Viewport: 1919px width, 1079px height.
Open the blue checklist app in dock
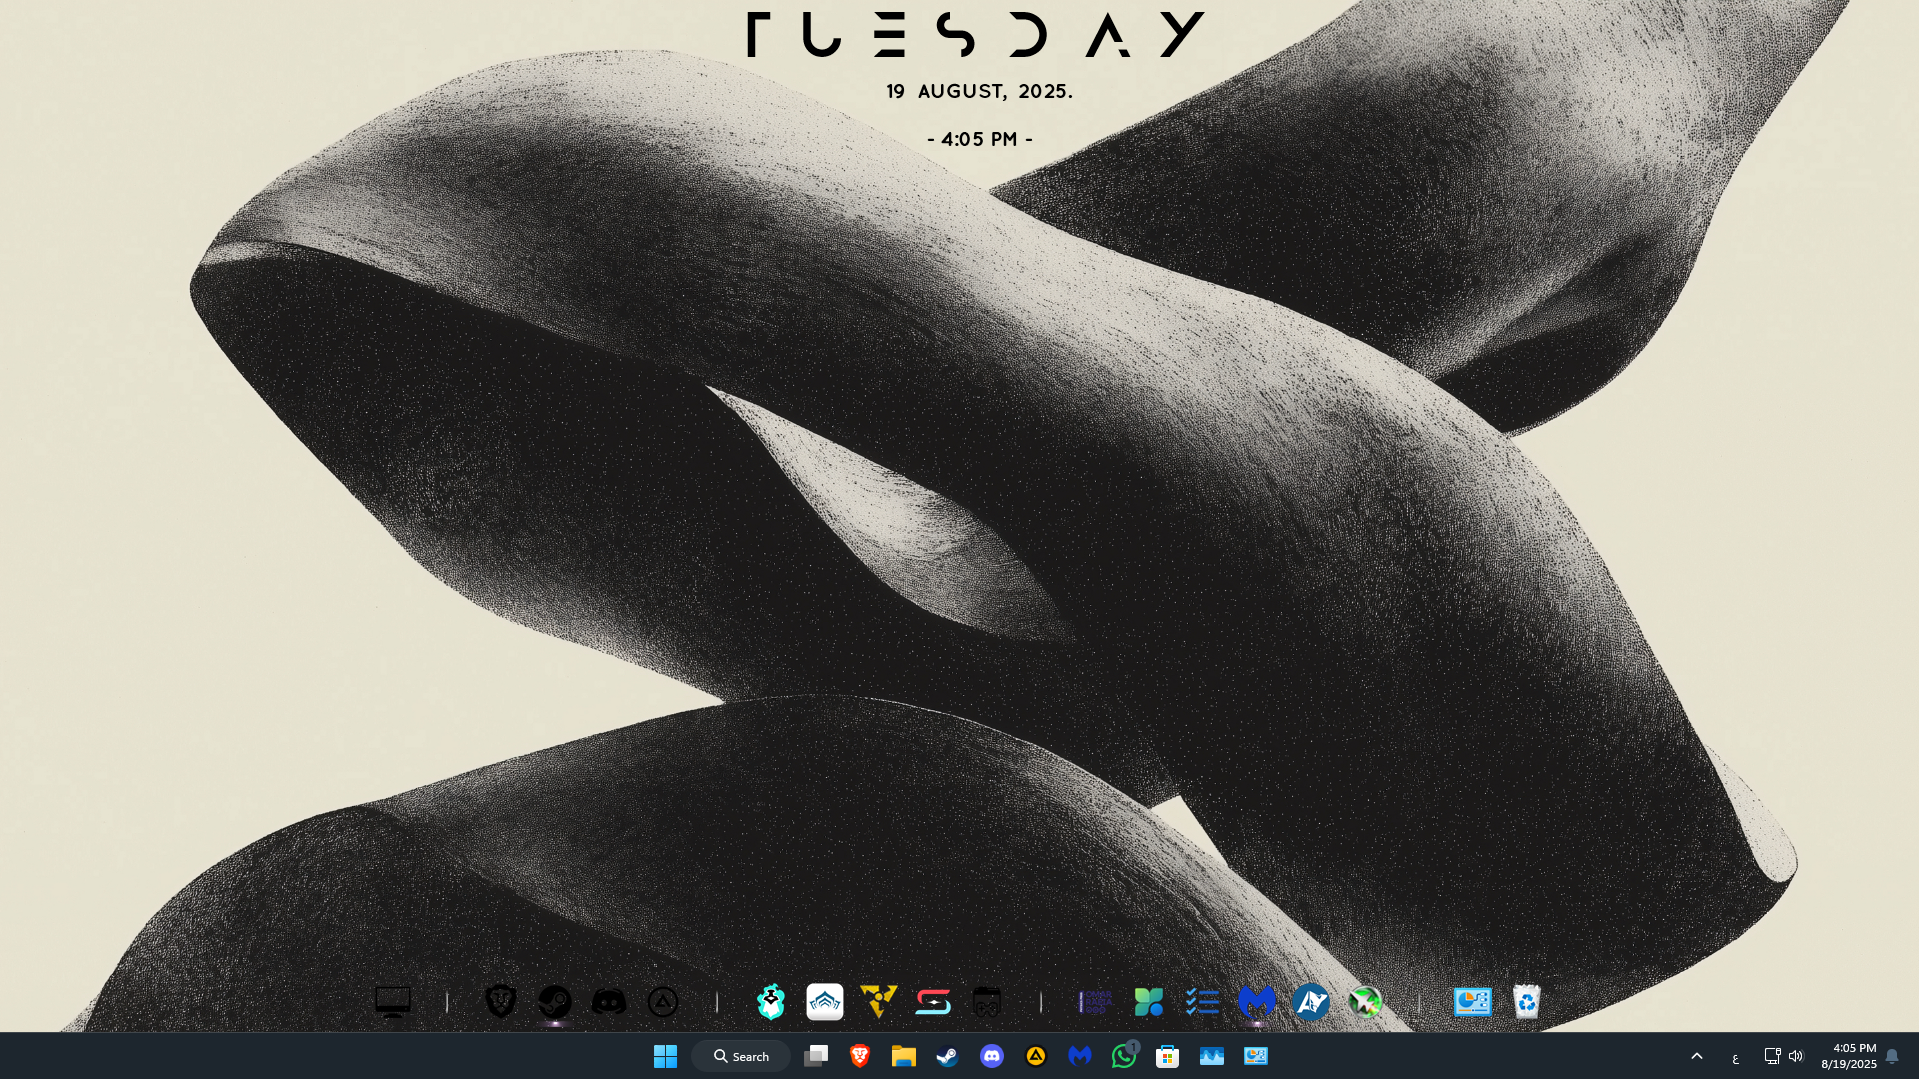coord(1203,1002)
